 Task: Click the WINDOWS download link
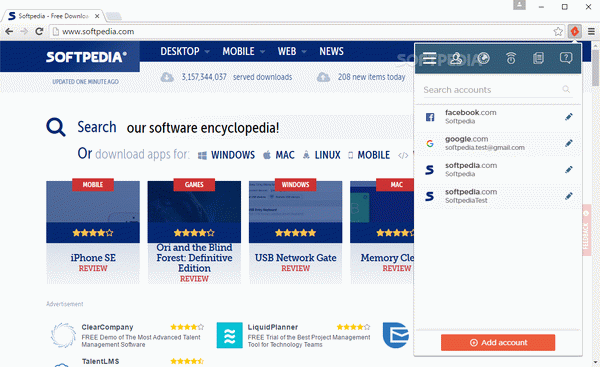pyautogui.click(x=226, y=155)
